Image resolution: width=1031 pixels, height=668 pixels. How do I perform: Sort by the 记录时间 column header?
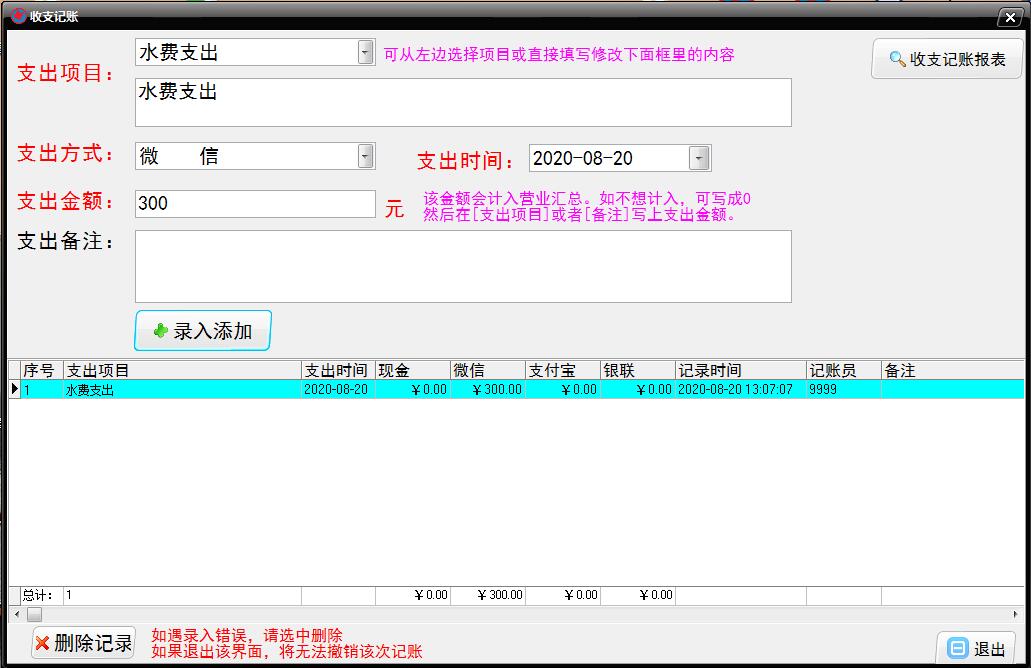click(x=740, y=371)
